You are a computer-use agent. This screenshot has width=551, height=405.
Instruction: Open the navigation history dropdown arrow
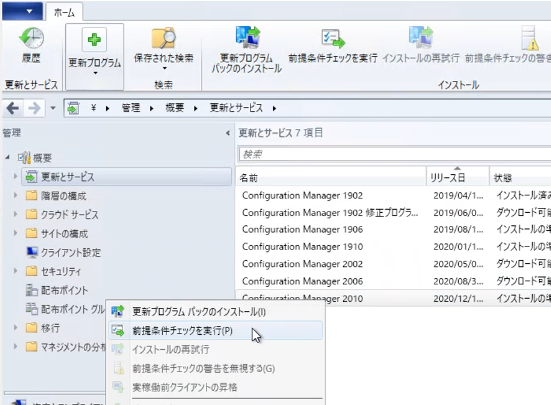[x=53, y=108]
